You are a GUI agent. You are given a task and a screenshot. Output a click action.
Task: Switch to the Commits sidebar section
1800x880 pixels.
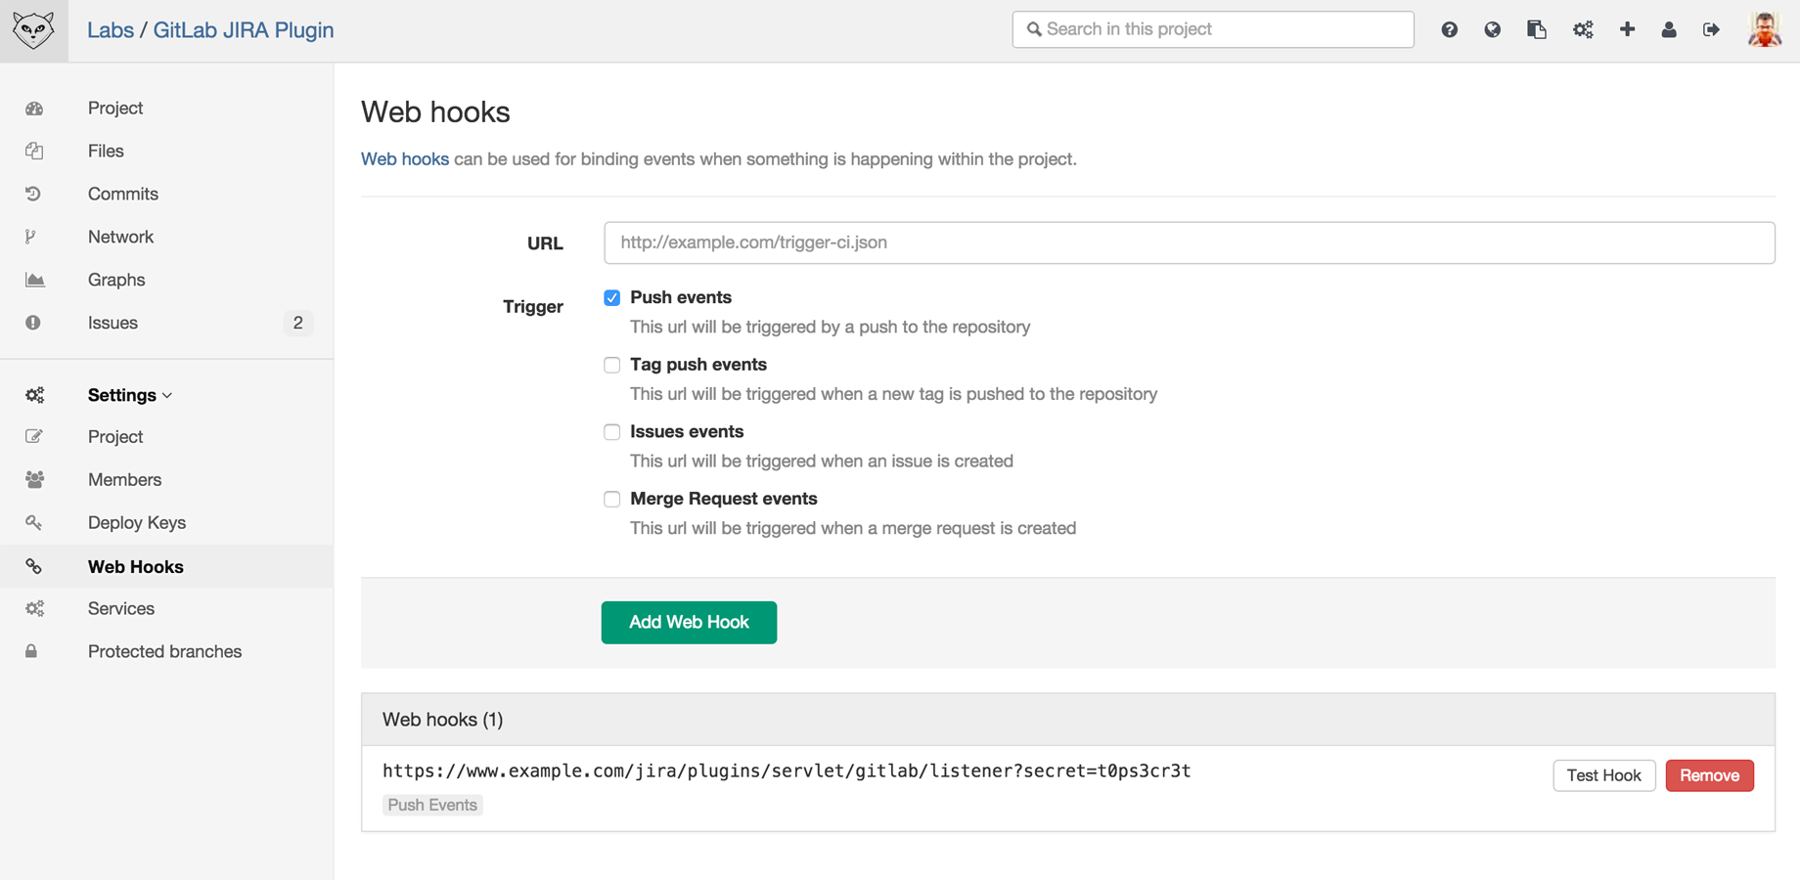click(x=122, y=193)
